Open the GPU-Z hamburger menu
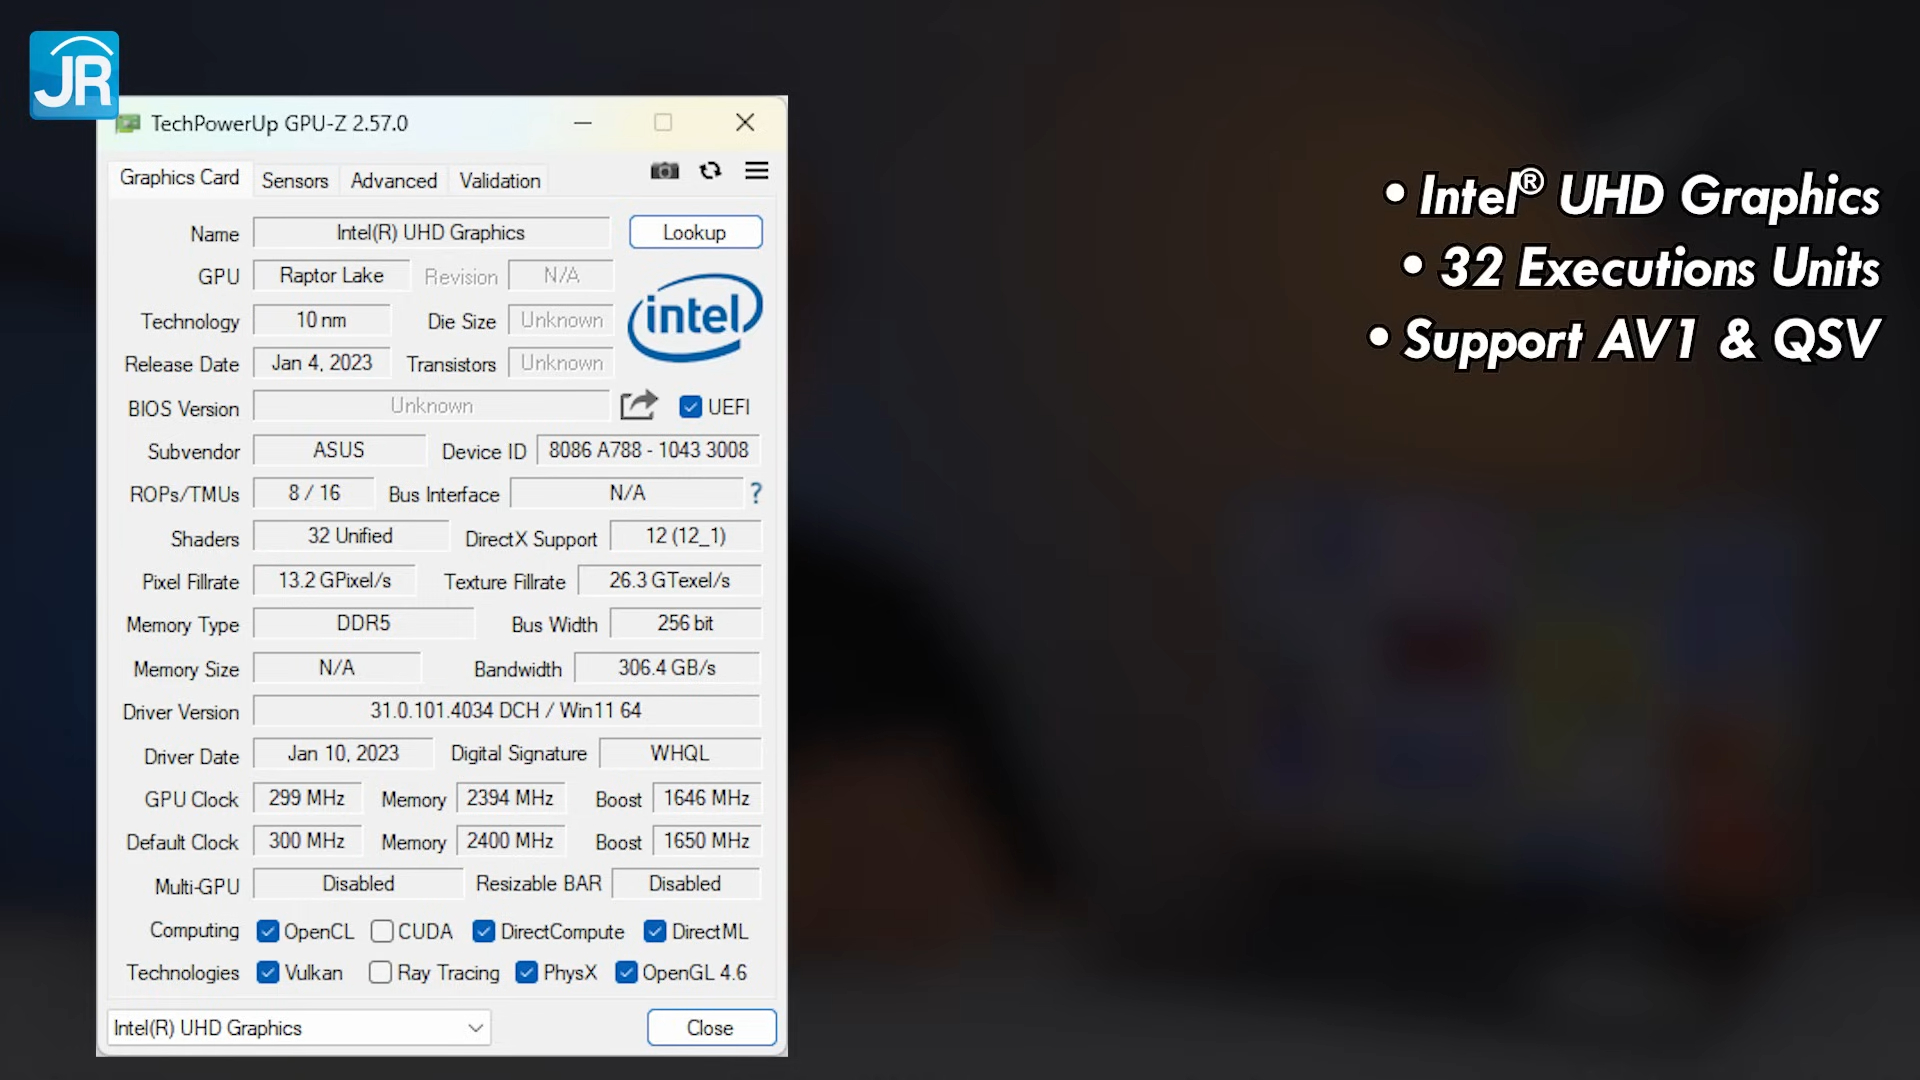This screenshot has height=1080, width=1920. click(757, 171)
